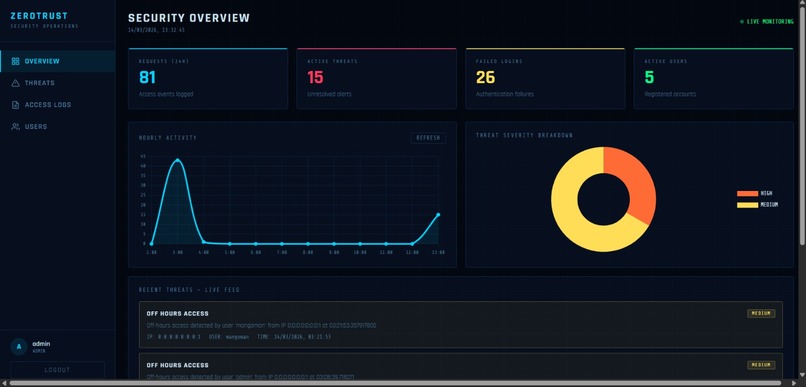Click the Medium badge on mangoman threat
This screenshot has height=387, width=806.
(761, 314)
